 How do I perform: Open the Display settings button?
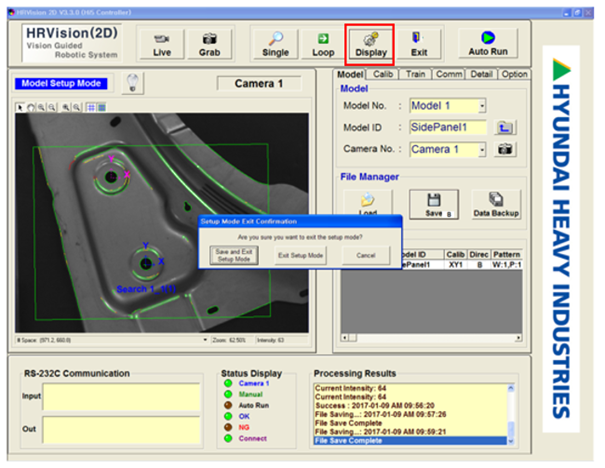(370, 45)
